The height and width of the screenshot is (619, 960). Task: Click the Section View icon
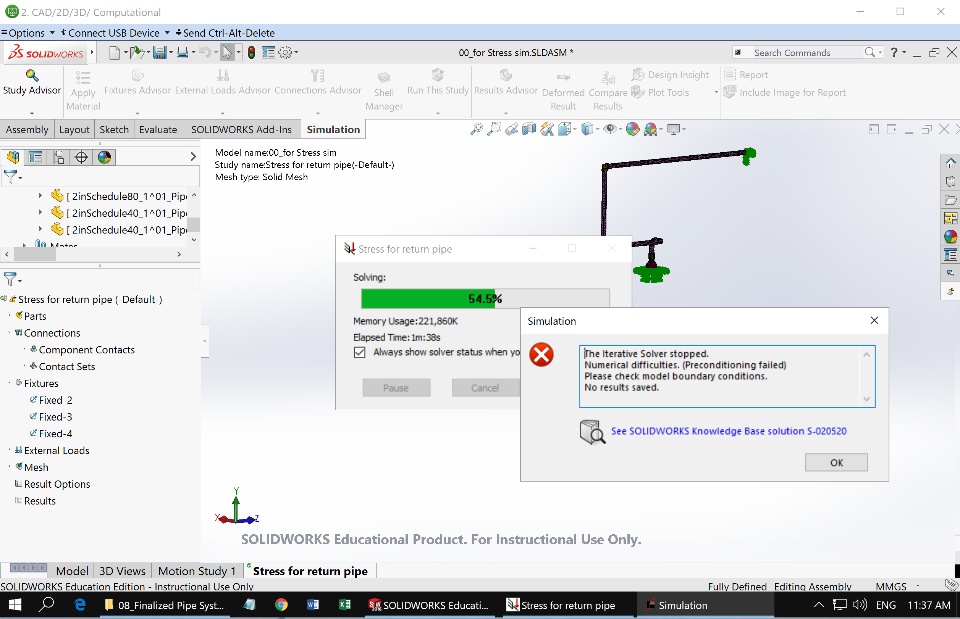pyautogui.click(x=529, y=129)
